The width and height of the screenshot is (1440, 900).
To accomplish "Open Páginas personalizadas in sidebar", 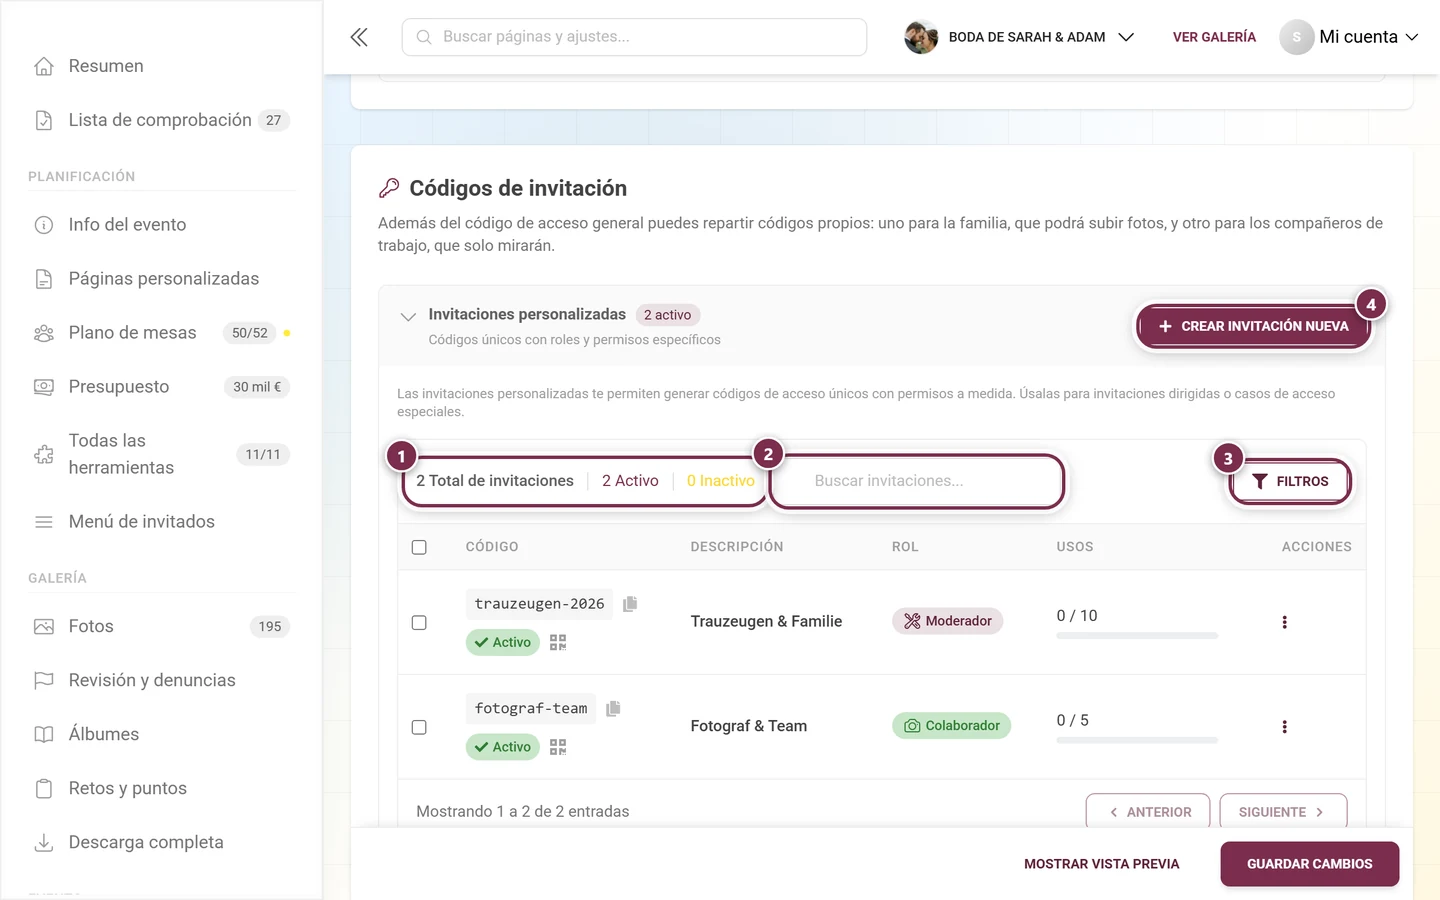I will tap(162, 279).
